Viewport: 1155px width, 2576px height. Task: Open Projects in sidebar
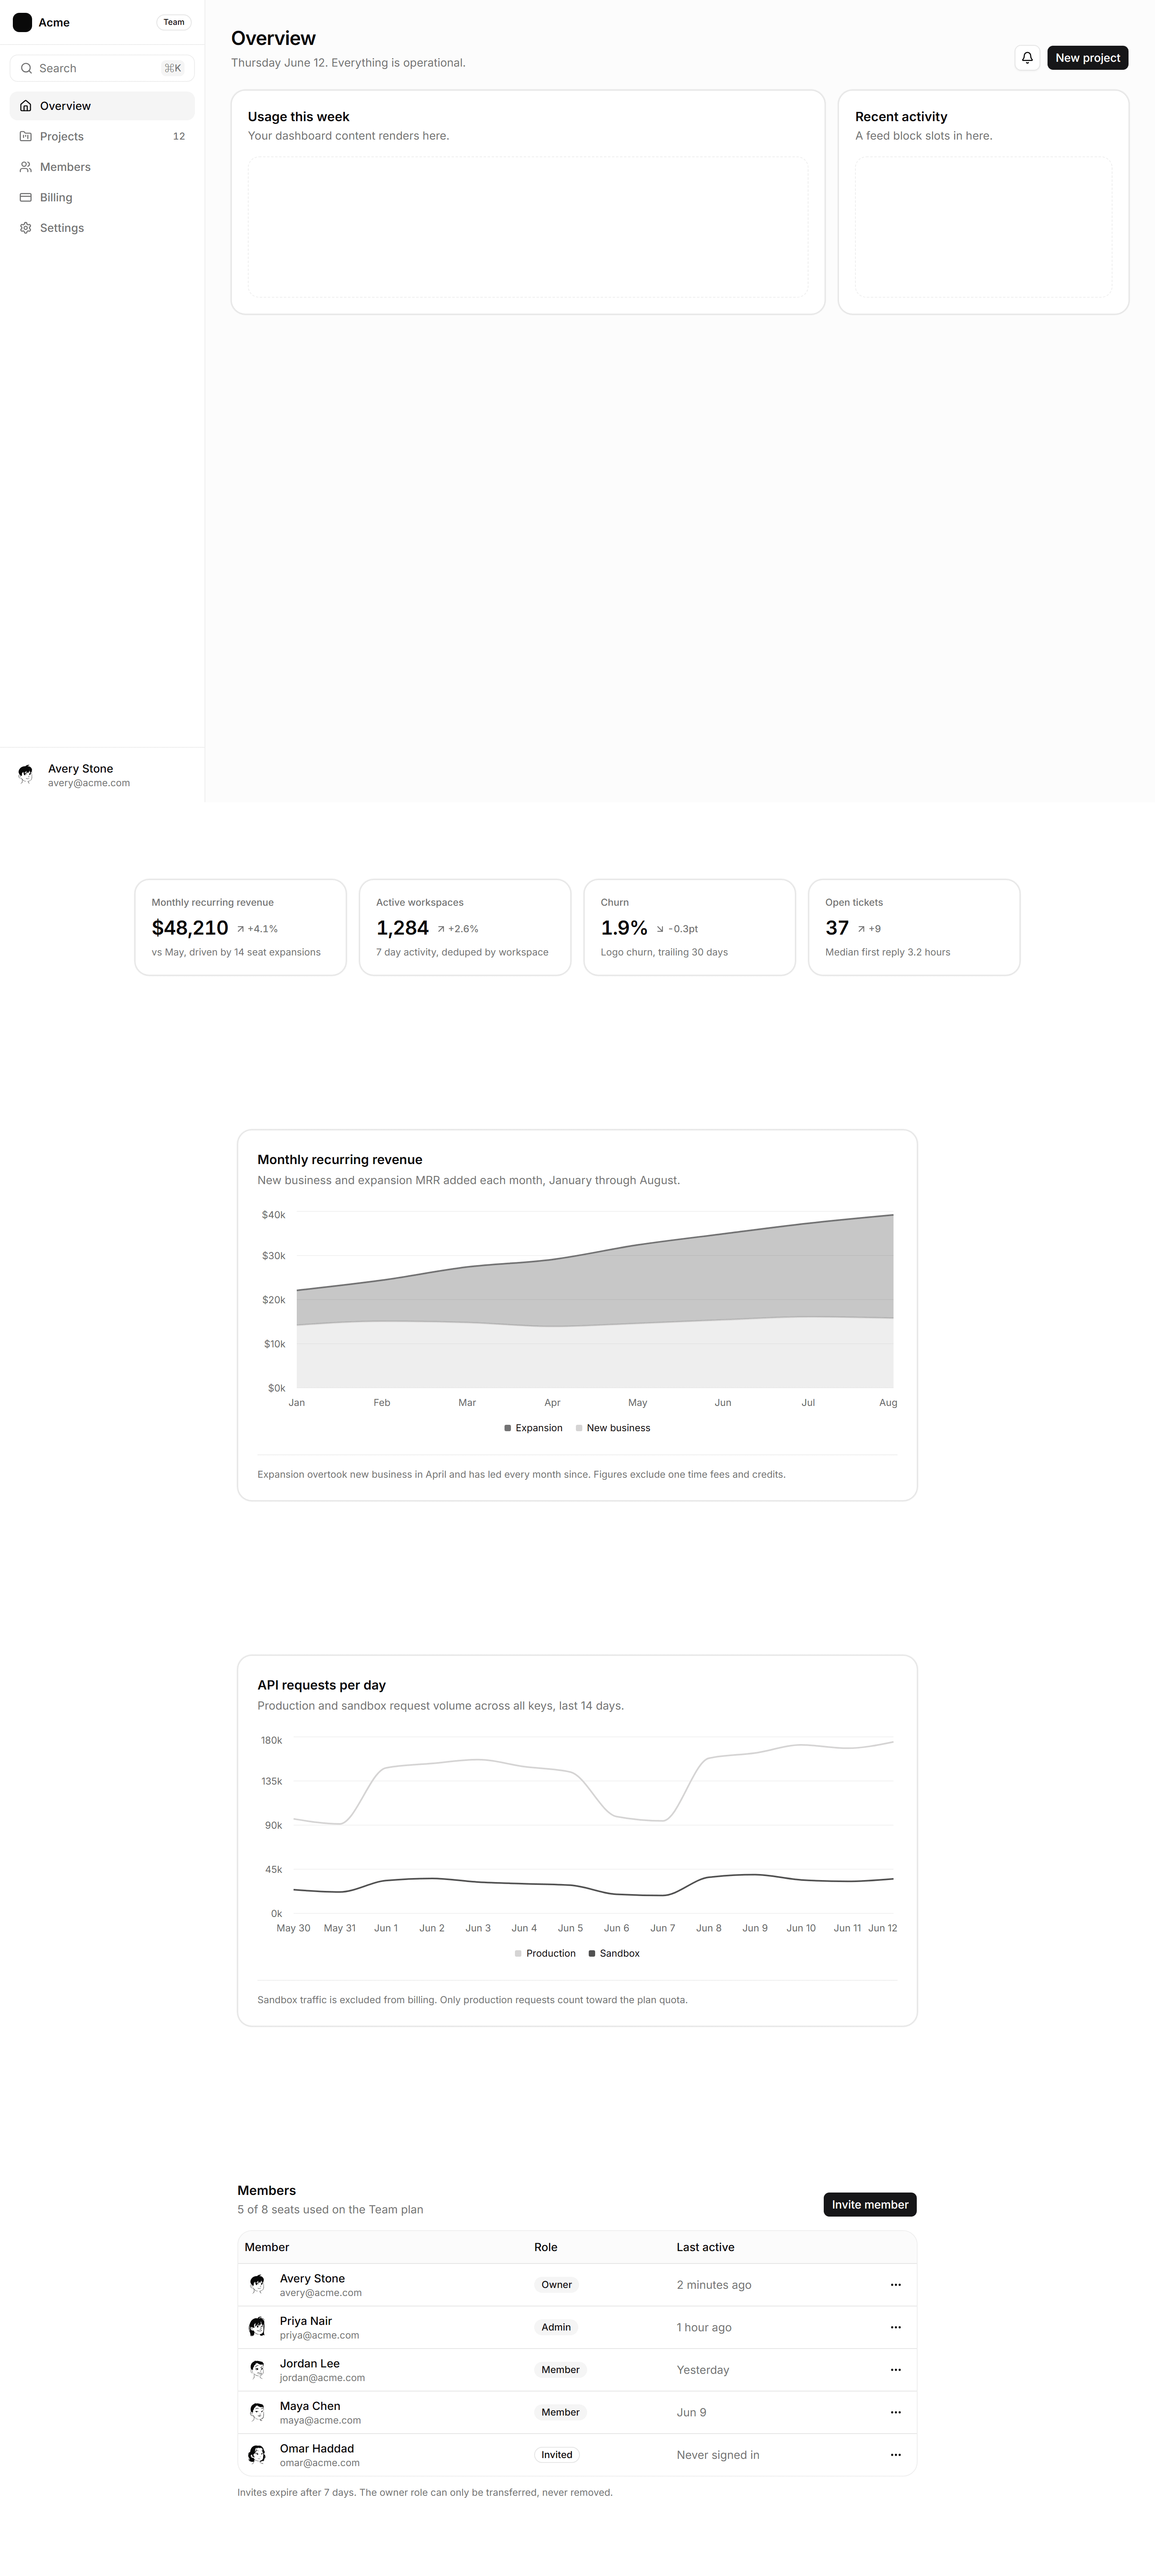102,136
